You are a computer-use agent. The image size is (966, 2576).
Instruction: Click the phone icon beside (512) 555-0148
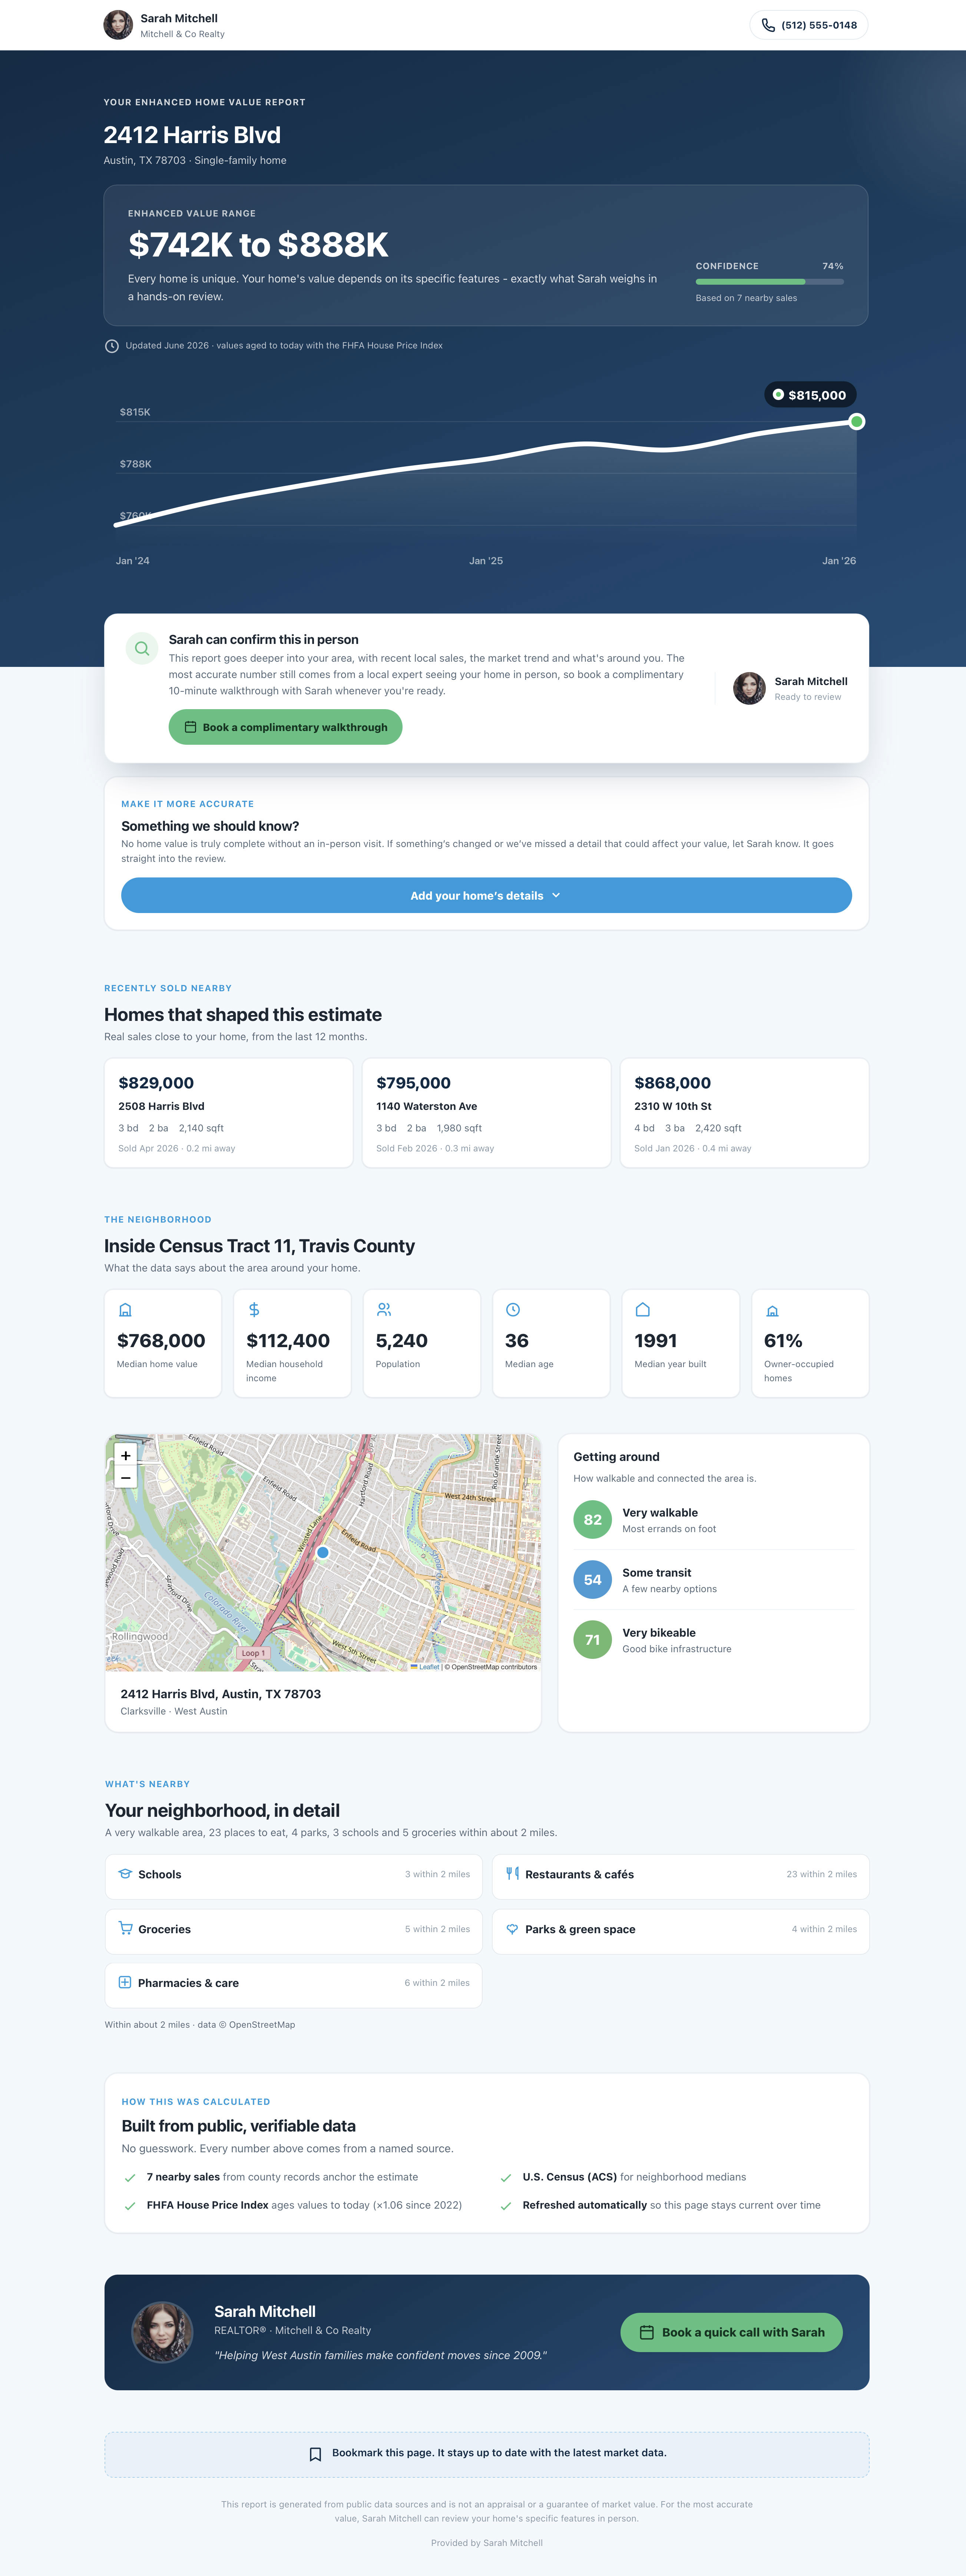(768, 25)
